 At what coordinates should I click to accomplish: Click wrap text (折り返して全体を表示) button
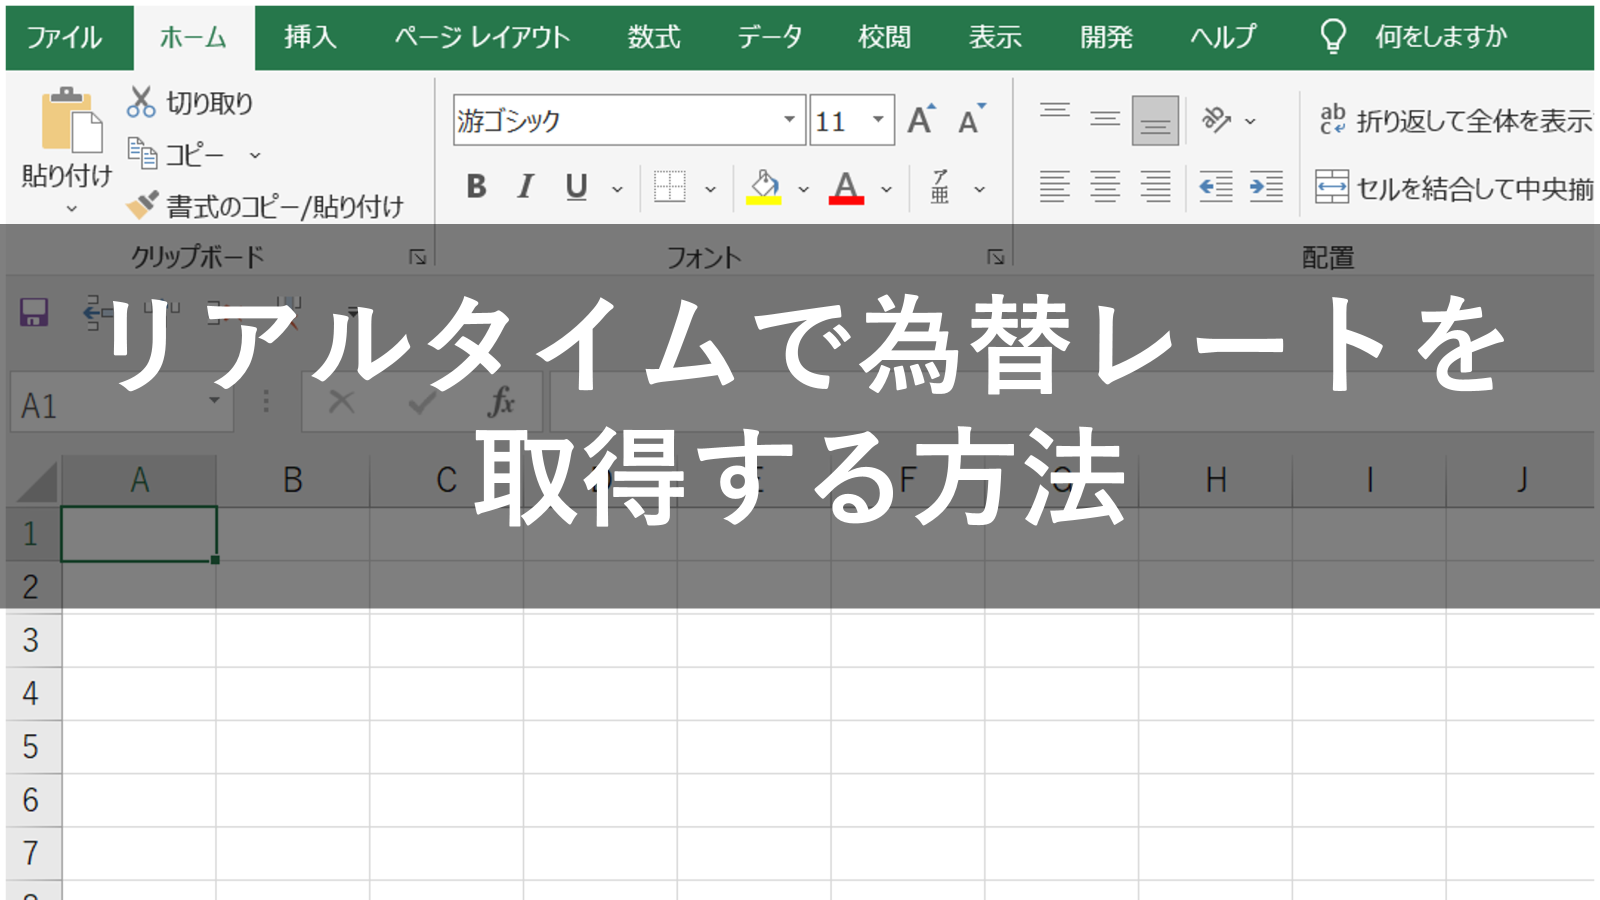(1455, 120)
